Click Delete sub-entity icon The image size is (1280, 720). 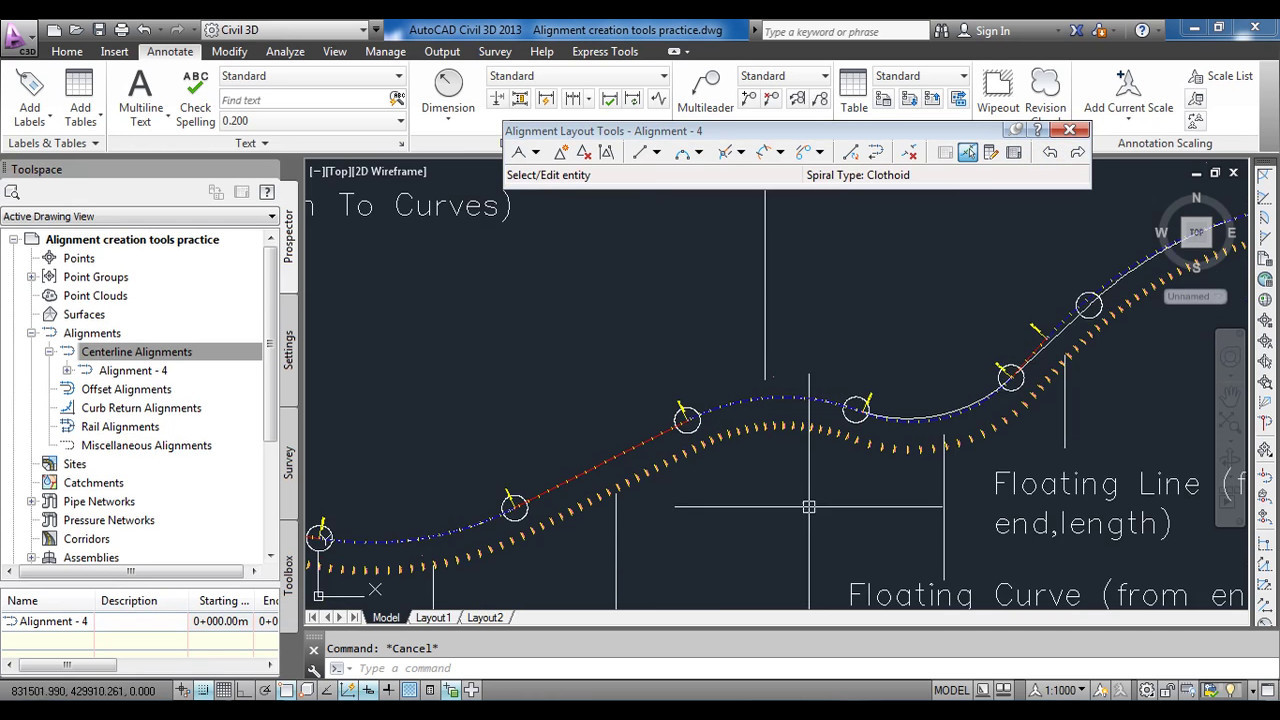[909, 152]
